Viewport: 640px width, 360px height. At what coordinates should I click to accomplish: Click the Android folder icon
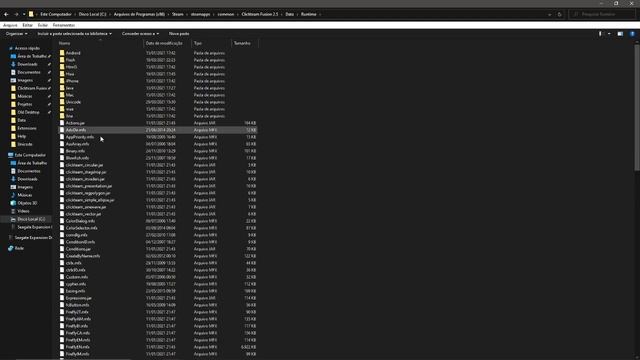tap(62, 53)
